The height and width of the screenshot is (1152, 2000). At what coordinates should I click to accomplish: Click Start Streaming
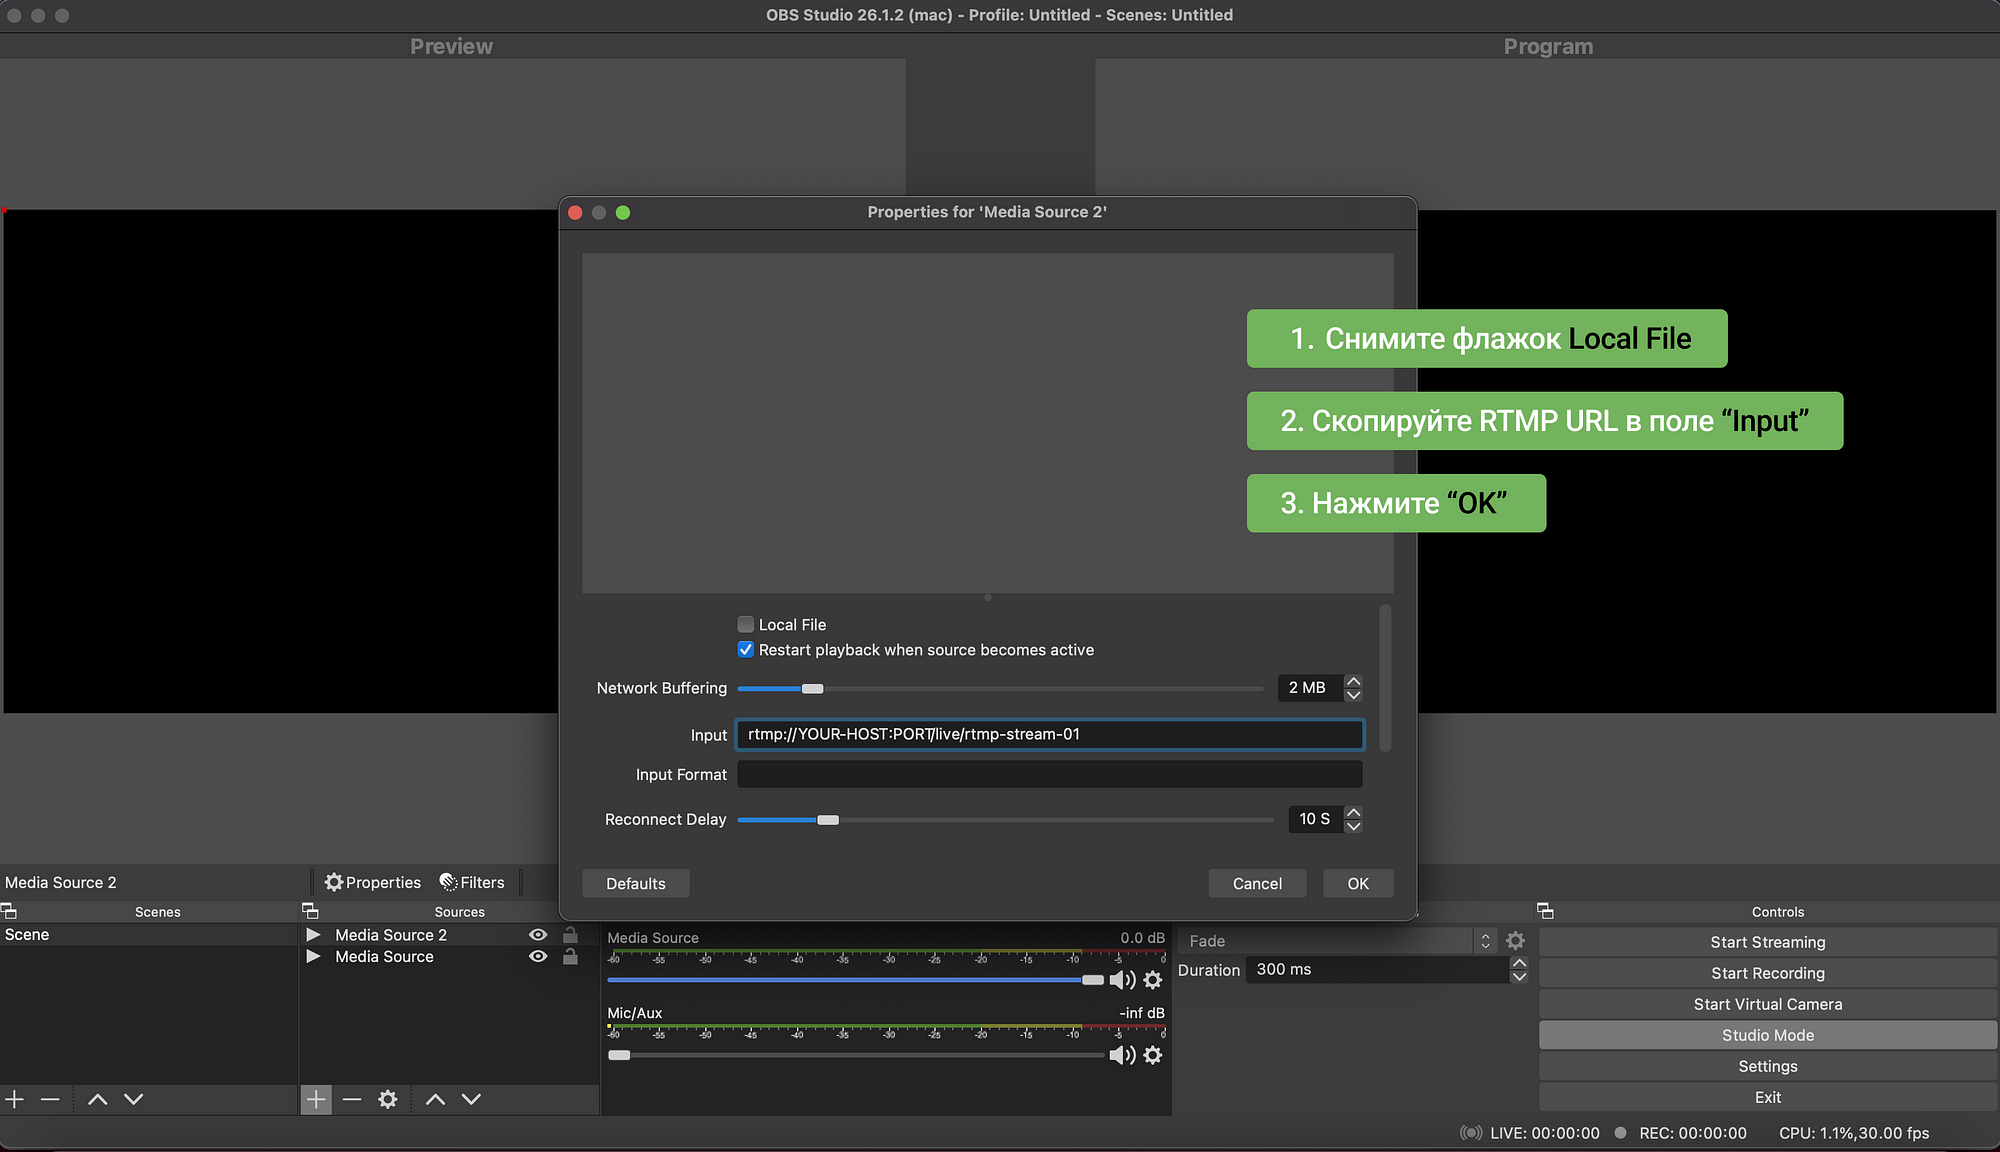[1767, 942]
